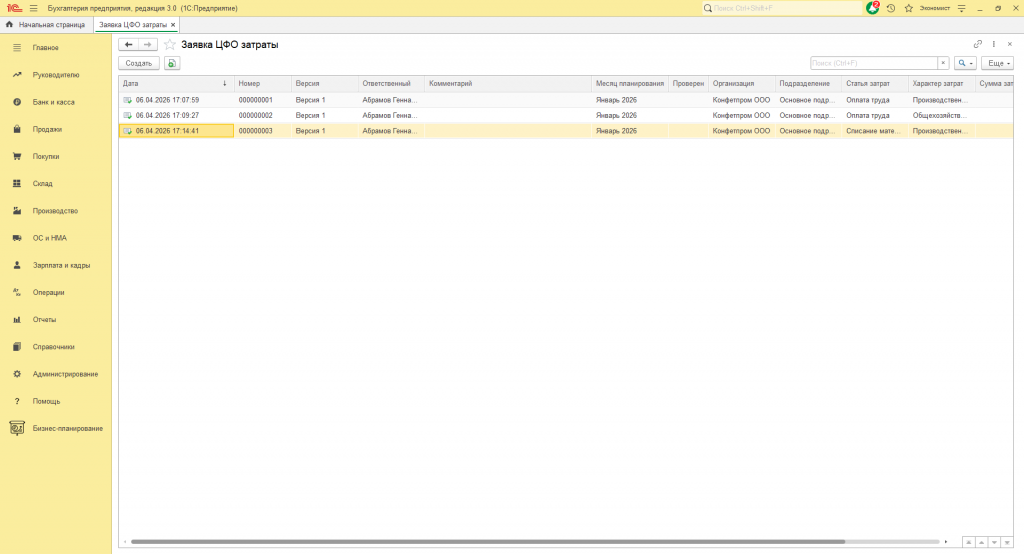Screen dimensions: 1024x554
Task: Get link to this form icon
Action: click(978, 44)
